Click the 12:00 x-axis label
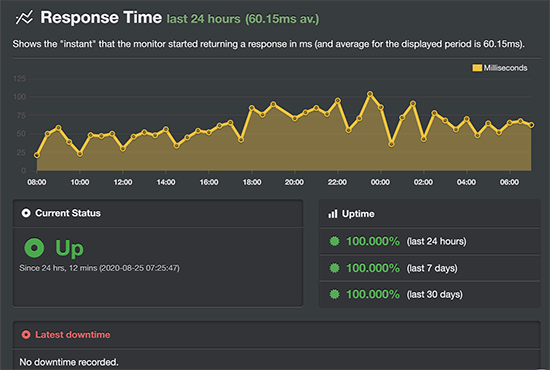Image resolution: width=550 pixels, height=370 pixels. [x=123, y=182]
